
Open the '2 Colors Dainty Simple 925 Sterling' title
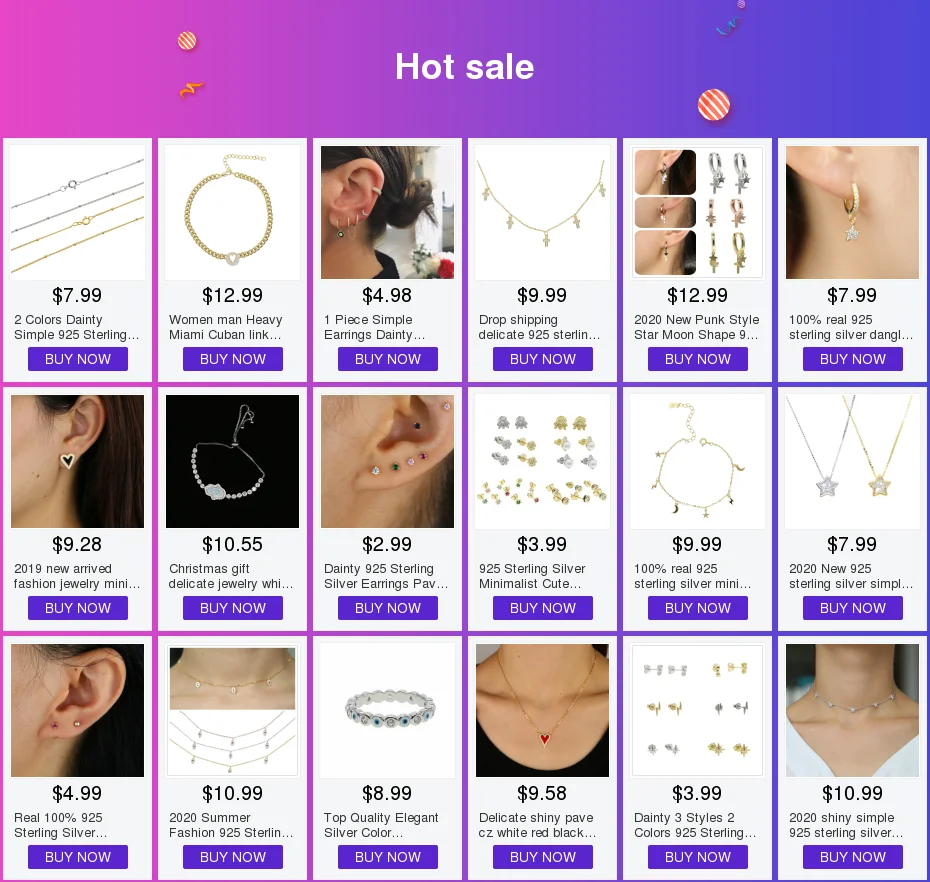[77, 327]
